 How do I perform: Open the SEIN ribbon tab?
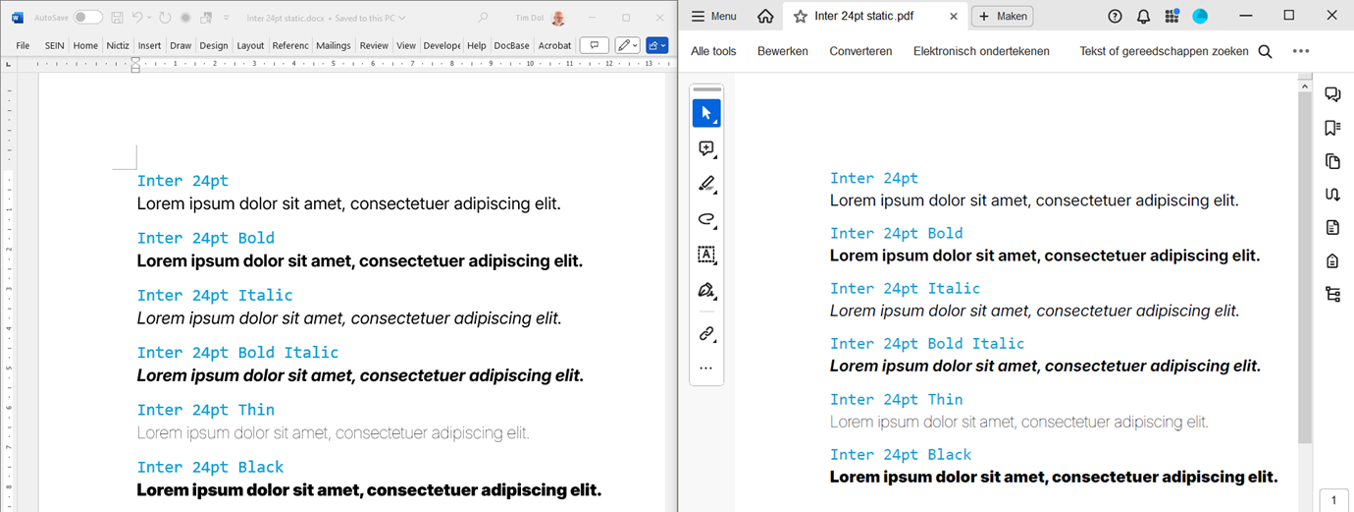(x=55, y=45)
